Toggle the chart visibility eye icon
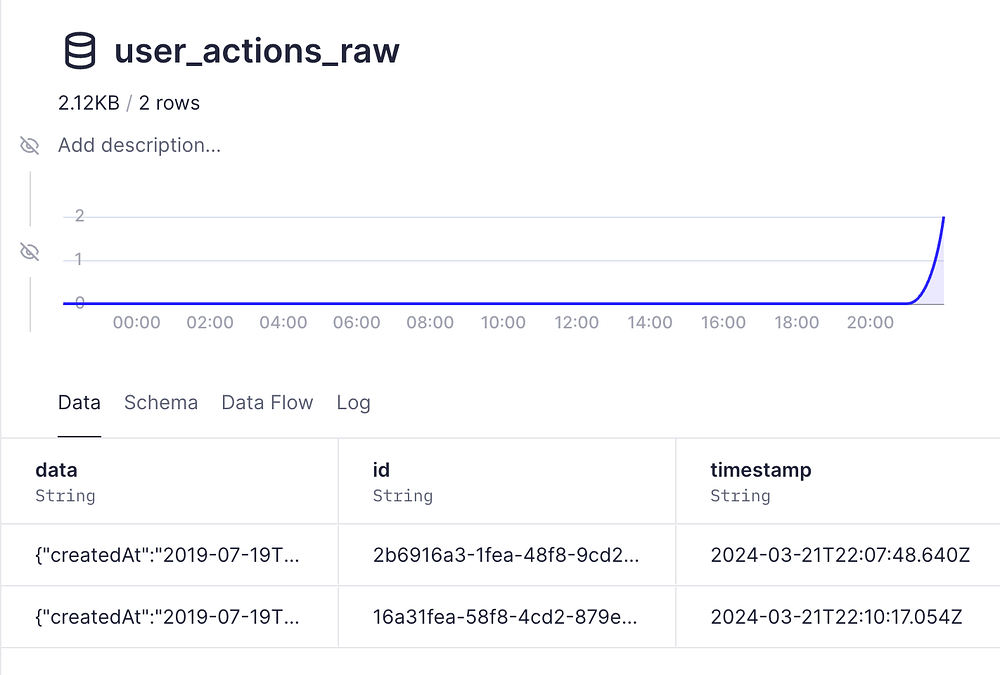The height and width of the screenshot is (675, 1000). (30, 251)
